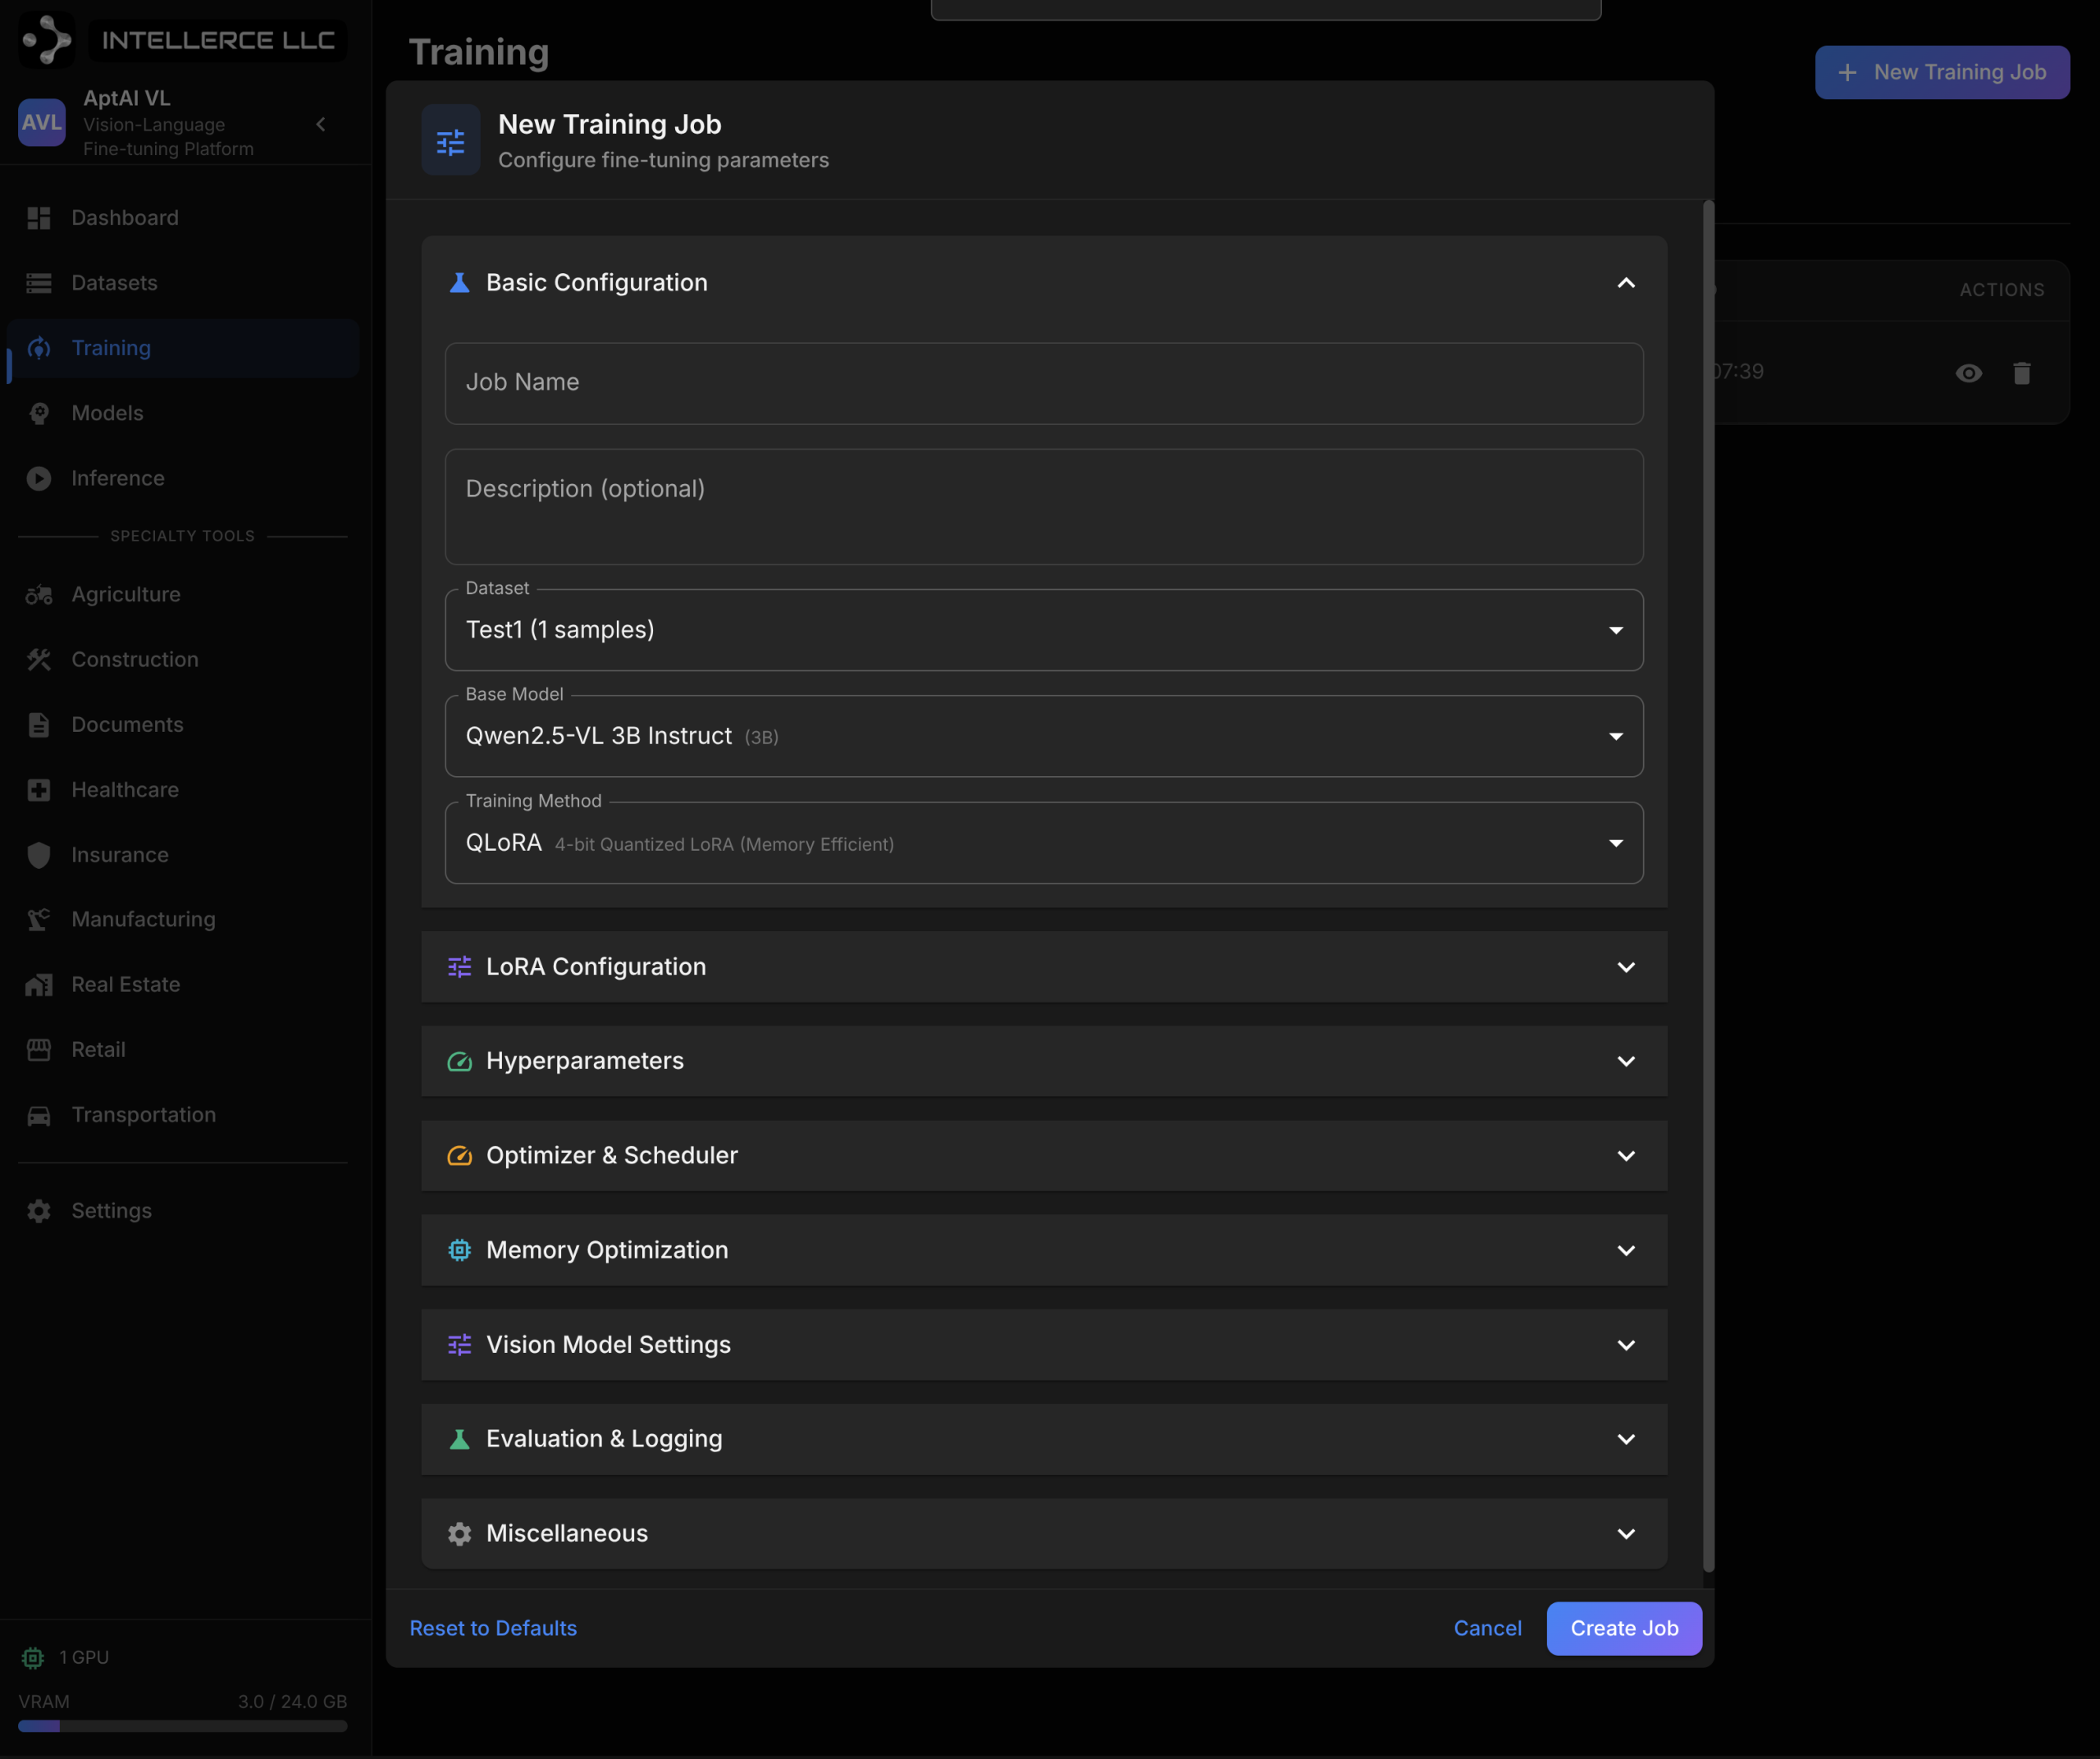Expand the Evaluation & Logging section

[1044, 1438]
